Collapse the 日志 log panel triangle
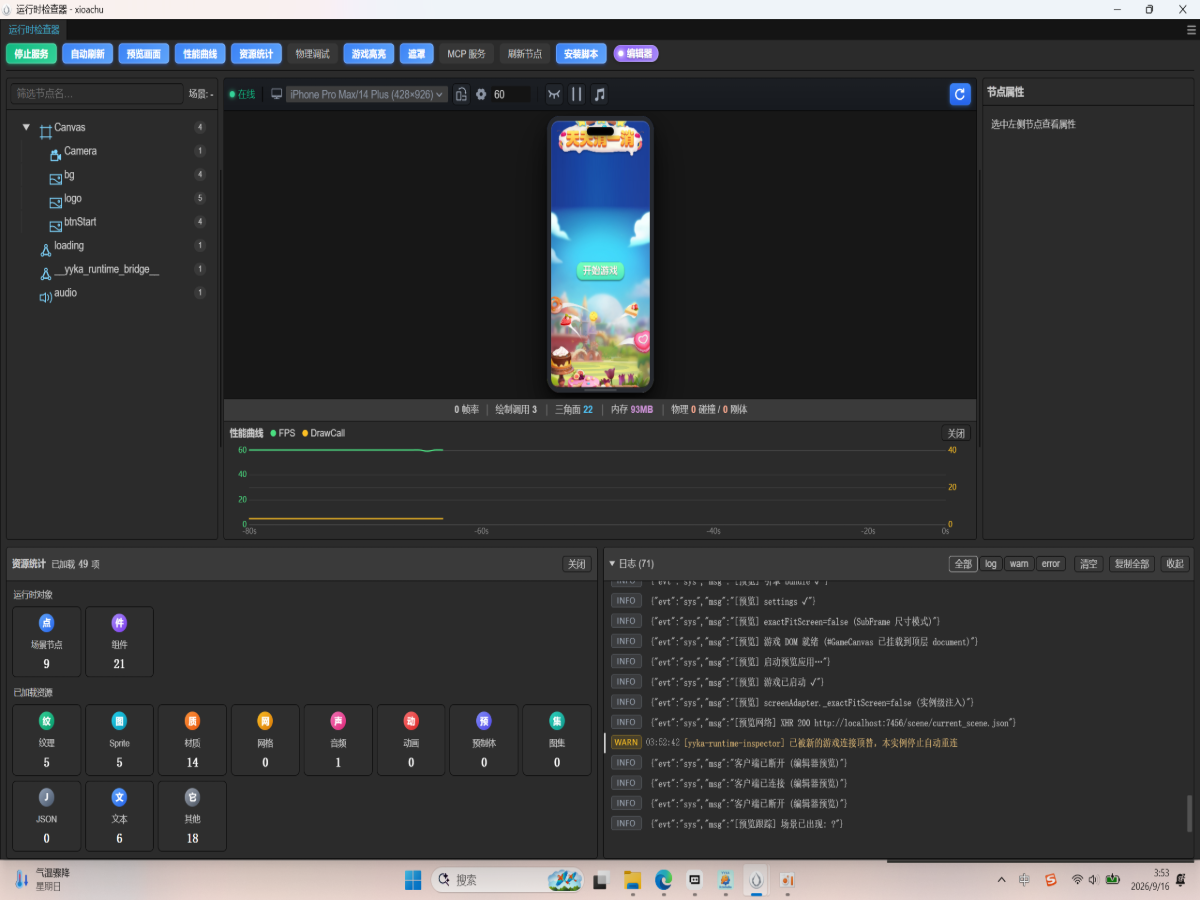 pos(612,564)
